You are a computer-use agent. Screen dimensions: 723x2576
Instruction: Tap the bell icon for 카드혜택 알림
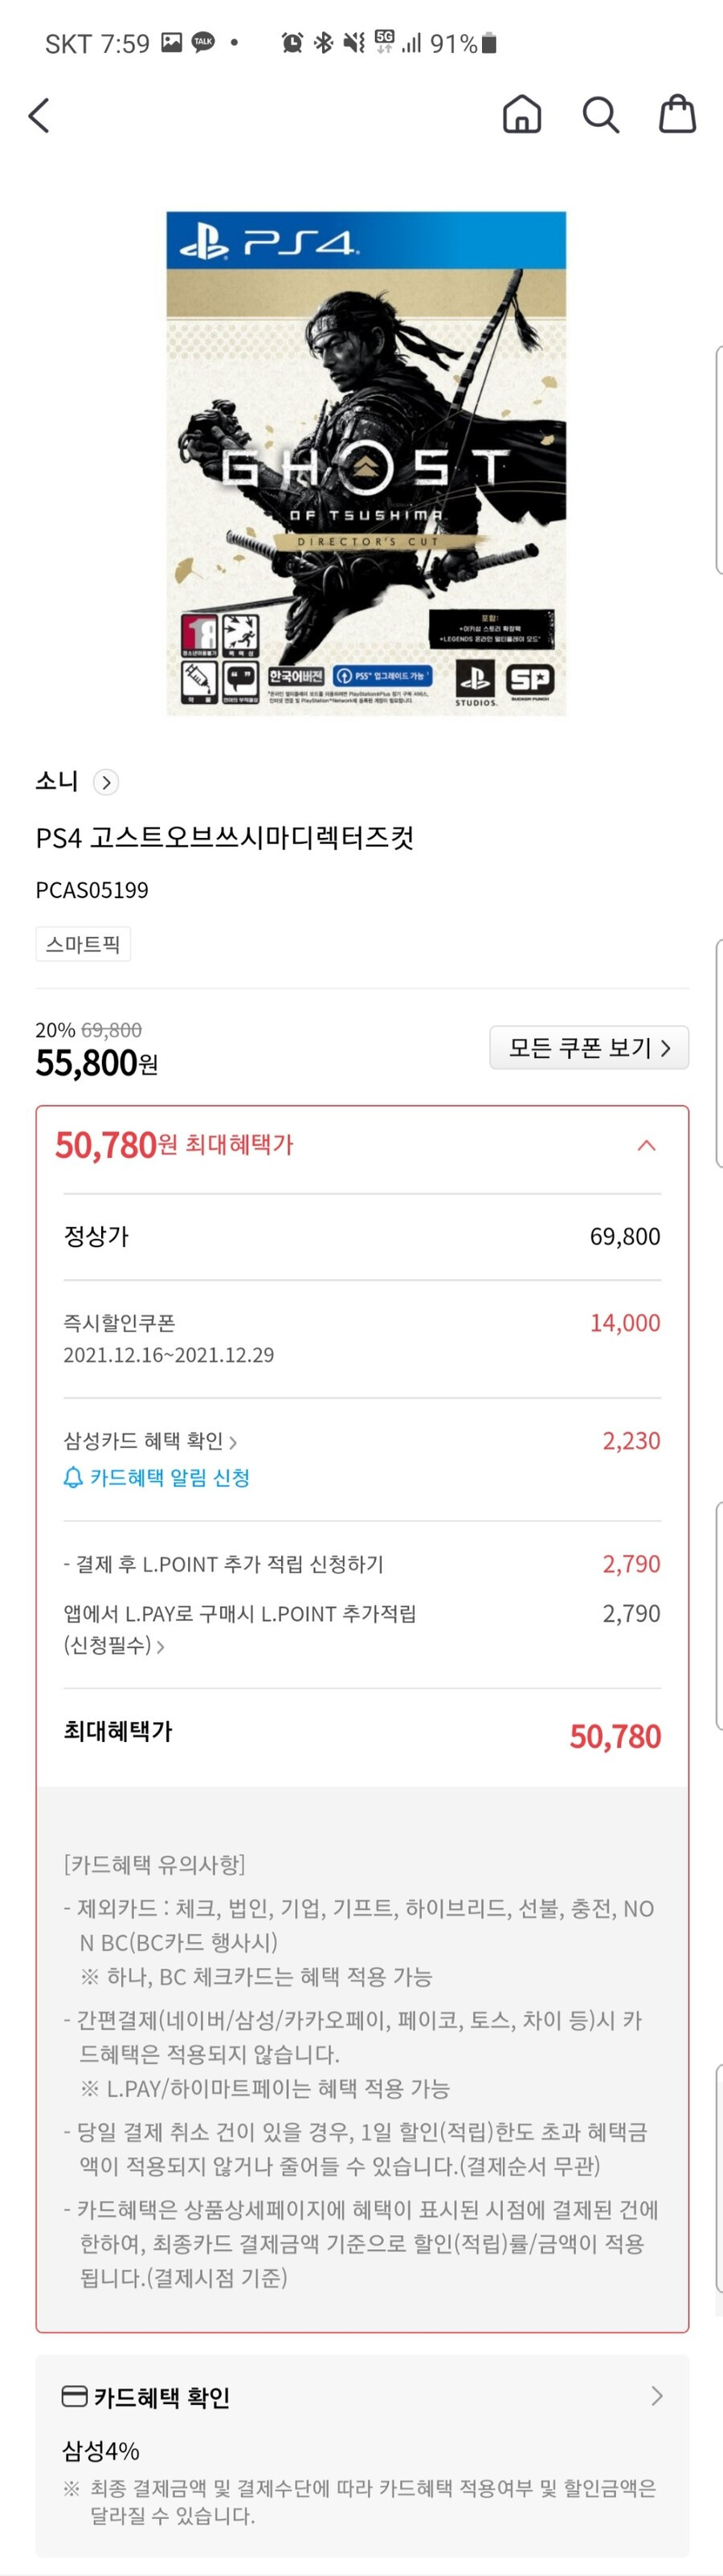[x=73, y=1477]
